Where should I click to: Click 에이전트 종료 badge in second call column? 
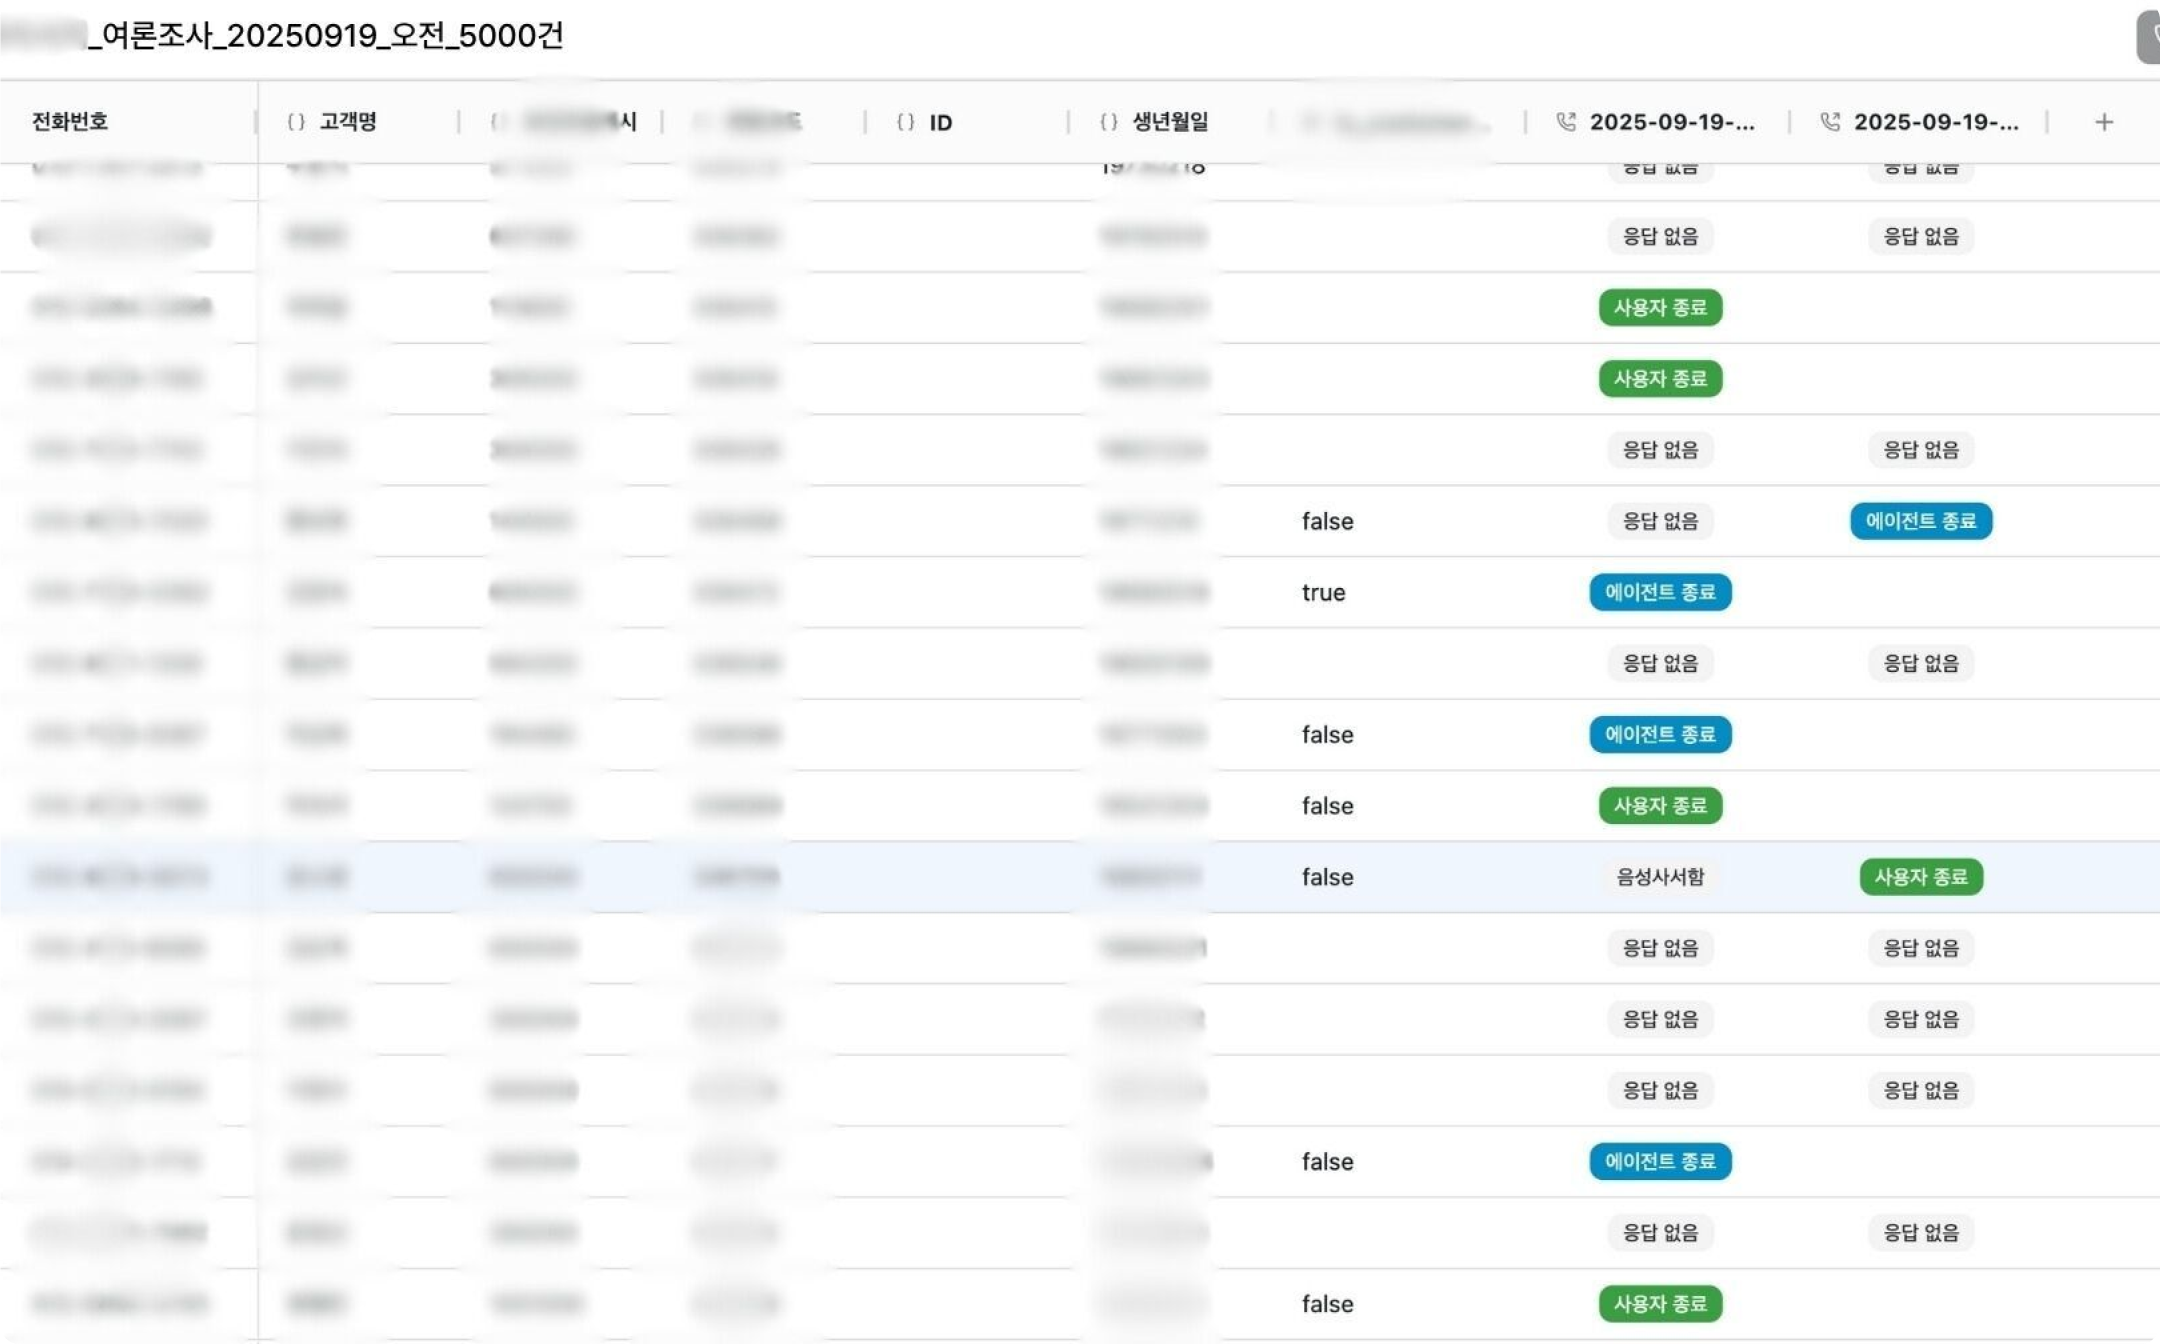[1920, 521]
